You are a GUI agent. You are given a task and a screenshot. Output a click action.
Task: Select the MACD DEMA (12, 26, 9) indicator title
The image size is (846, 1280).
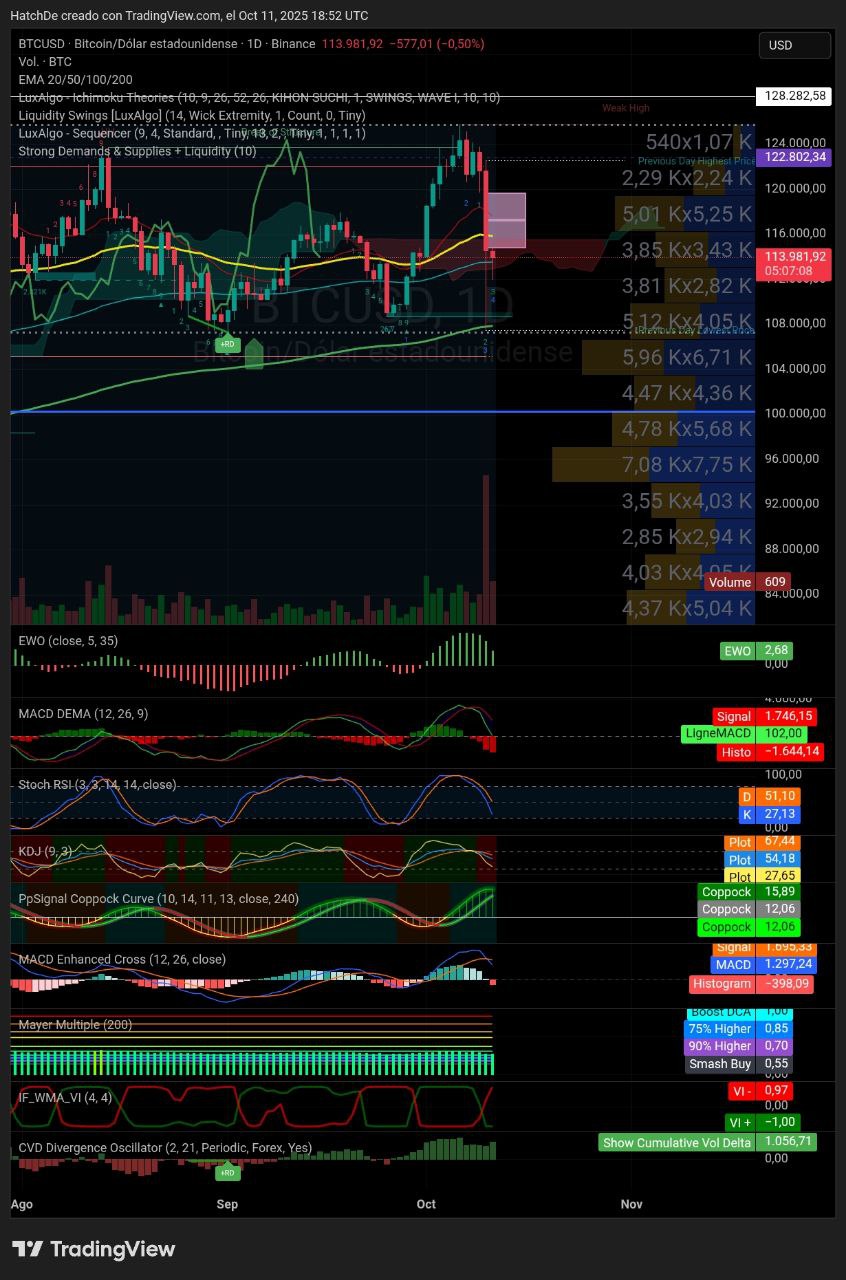point(84,714)
